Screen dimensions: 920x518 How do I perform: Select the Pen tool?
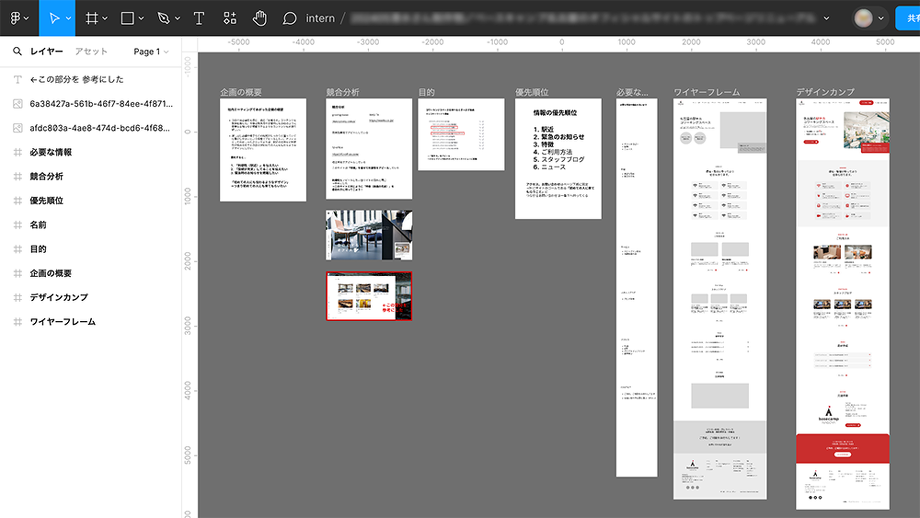[x=162, y=18]
